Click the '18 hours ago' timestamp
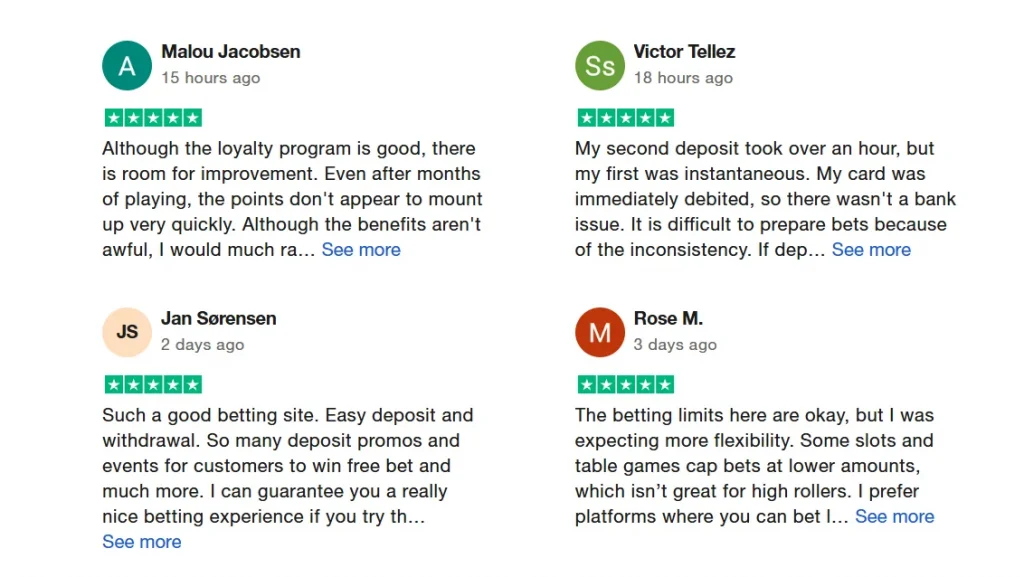Image resolution: width=1024 pixels, height=577 pixels. 683,78
